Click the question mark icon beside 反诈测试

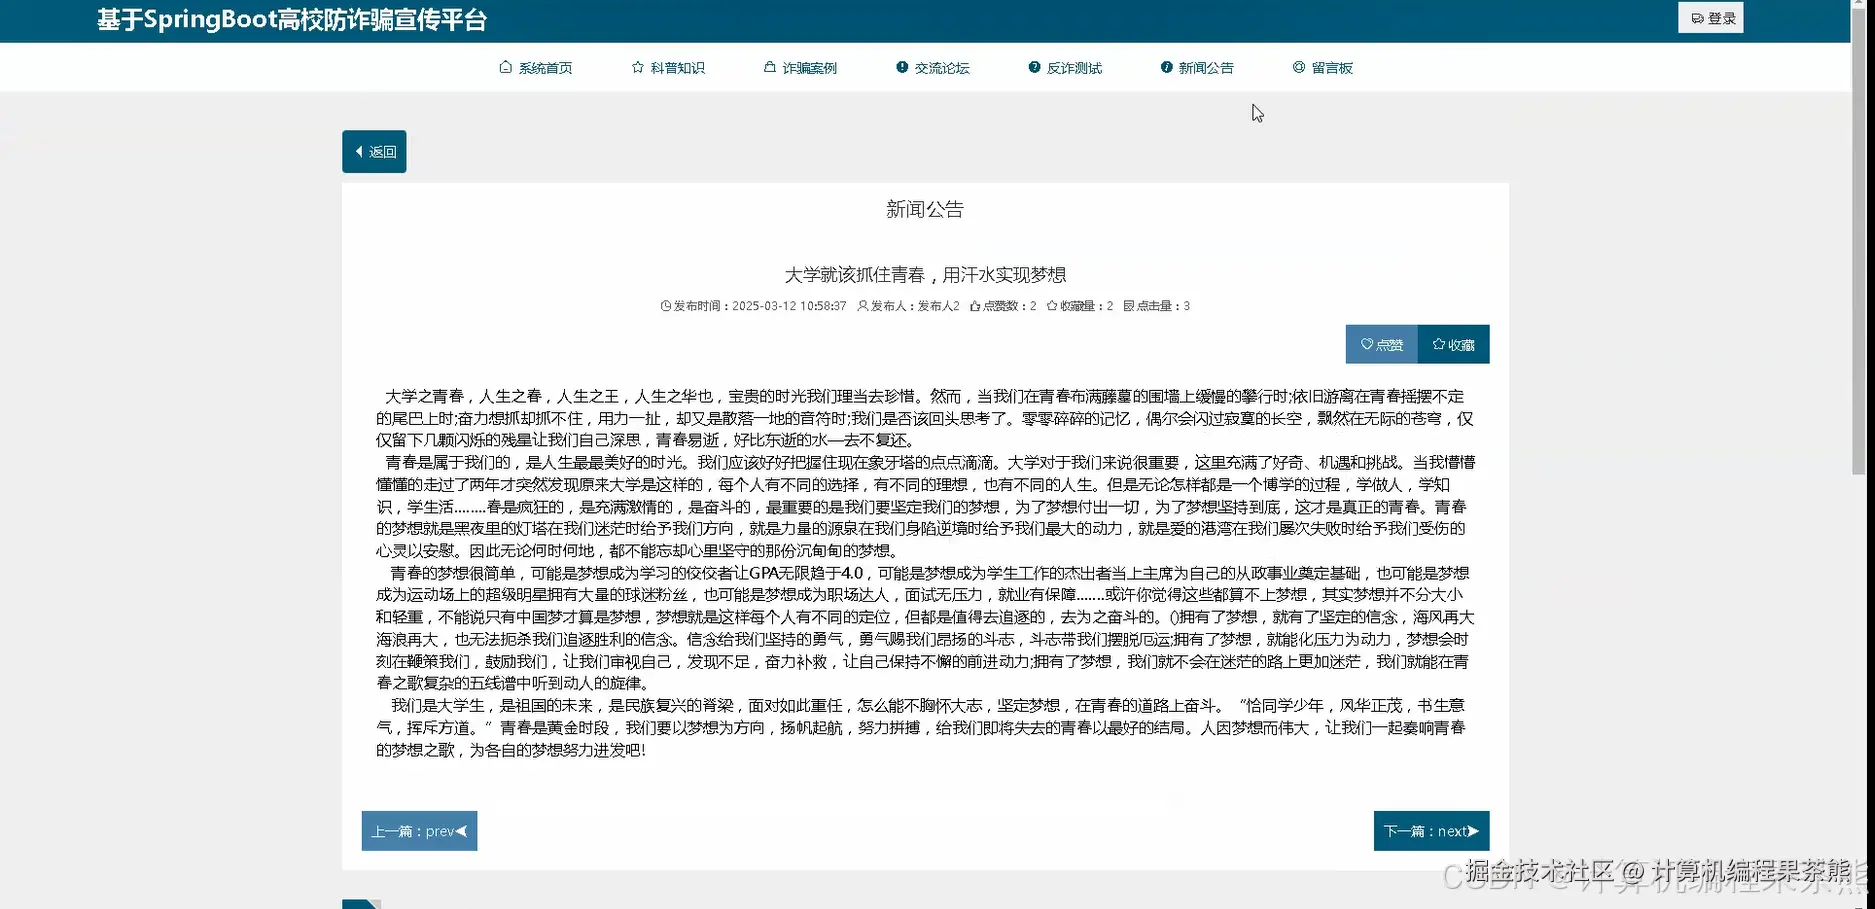(x=1034, y=67)
